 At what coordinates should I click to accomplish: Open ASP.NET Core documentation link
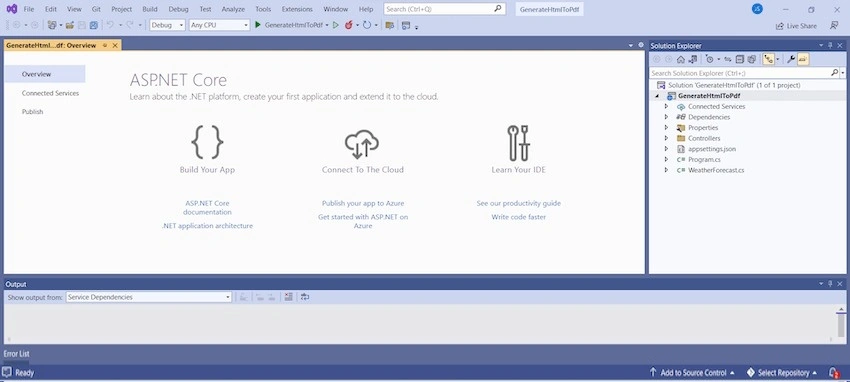[207, 208]
